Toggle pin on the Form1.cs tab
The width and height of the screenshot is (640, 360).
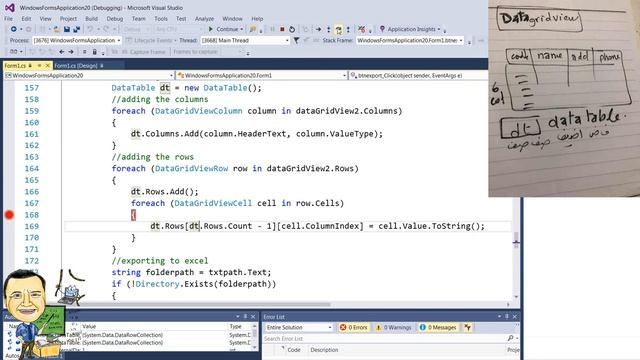click(x=40, y=66)
